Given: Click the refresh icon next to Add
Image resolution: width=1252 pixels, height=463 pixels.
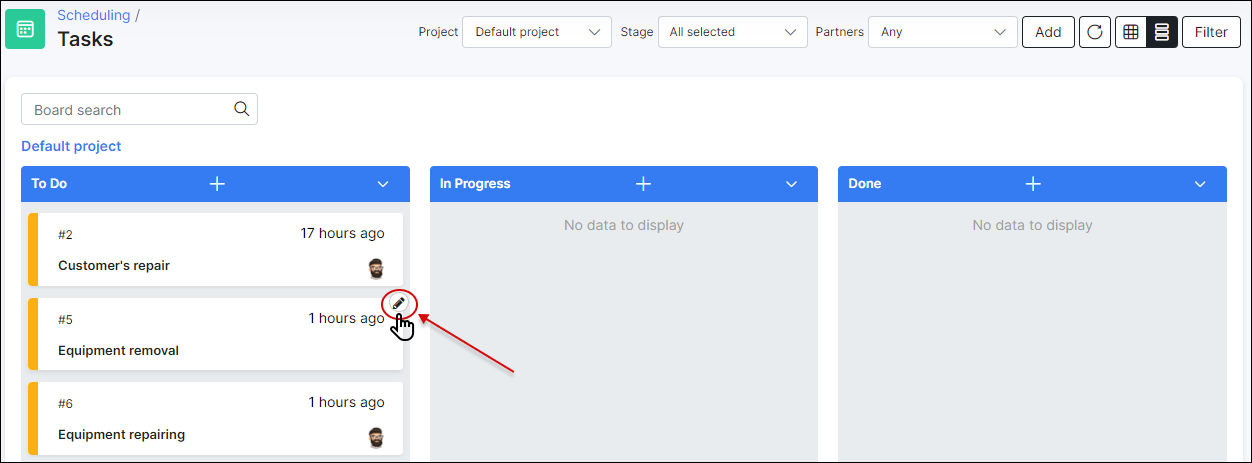Looking at the screenshot, I should pos(1095,32).
